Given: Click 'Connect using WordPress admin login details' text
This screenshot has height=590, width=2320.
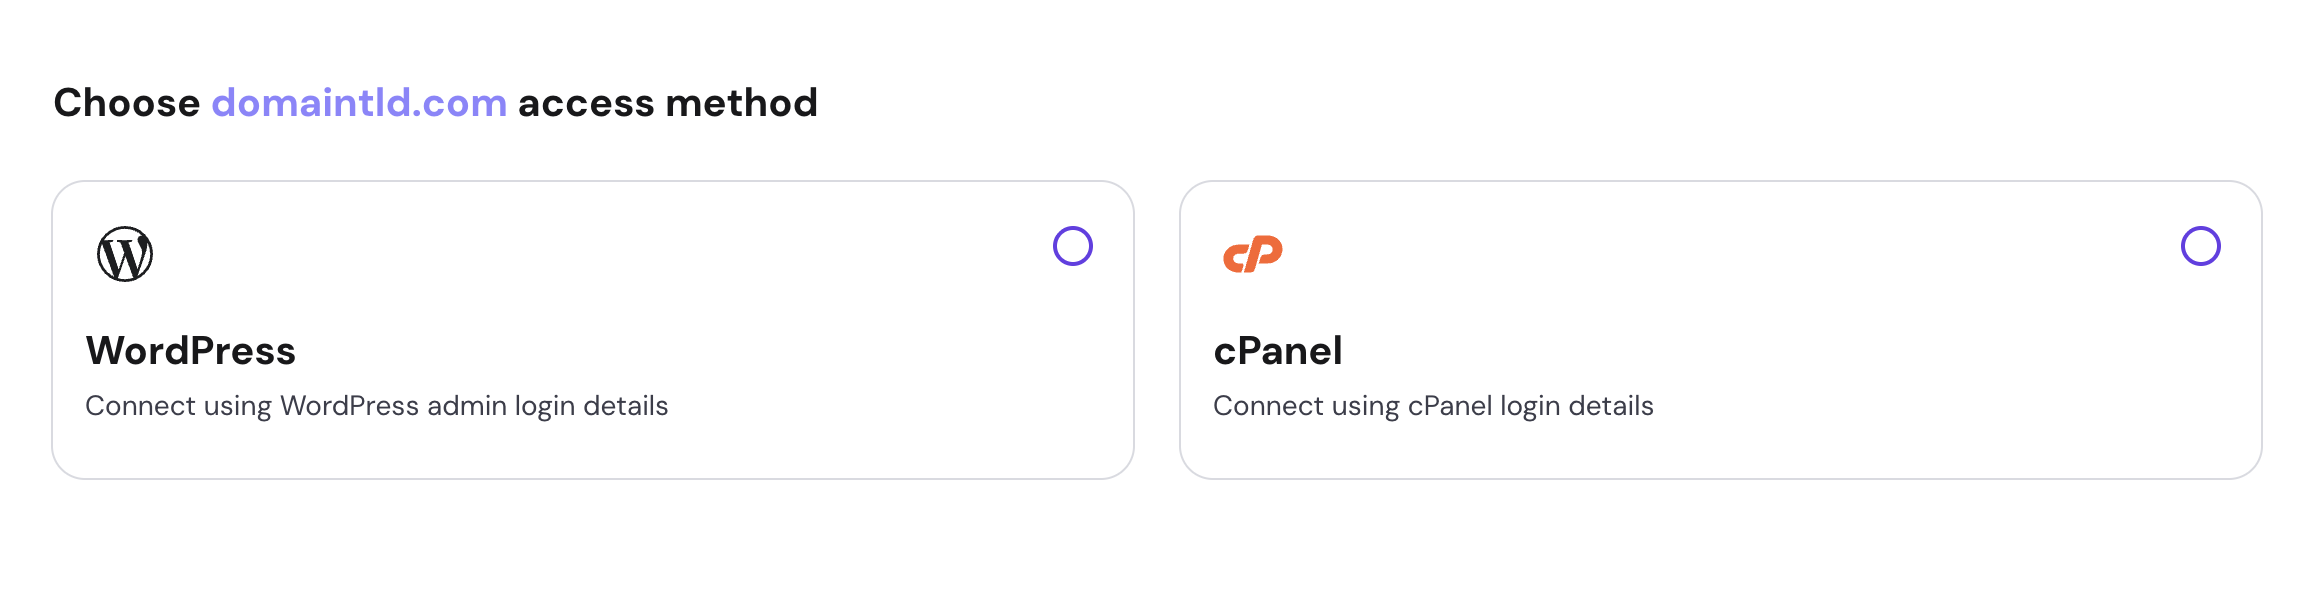Looking at the screenshot, I should coord(376,406).
